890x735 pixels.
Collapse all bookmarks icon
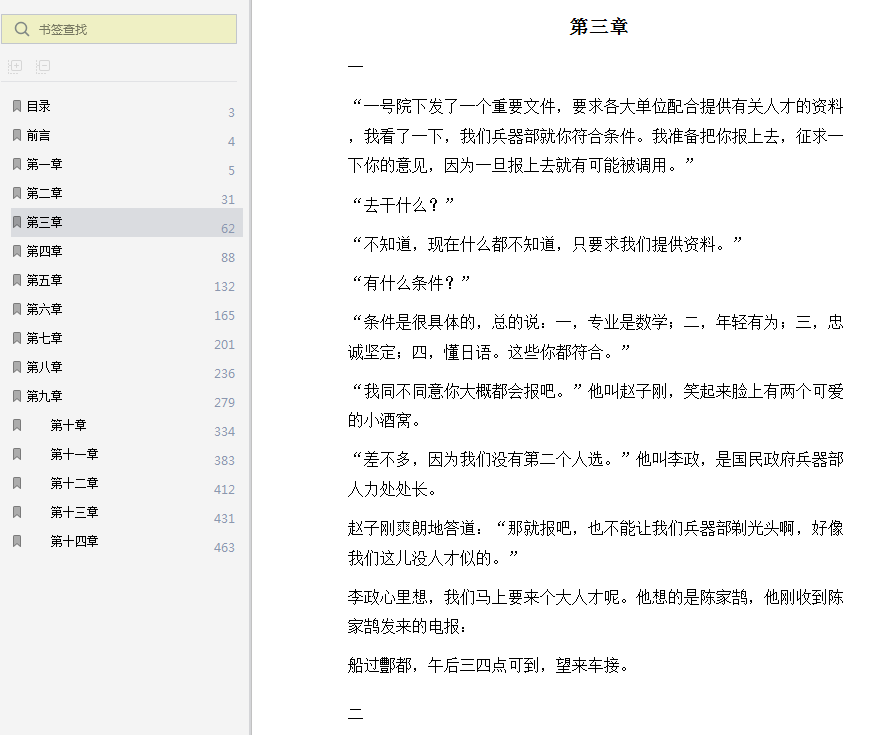click(43, 66)
